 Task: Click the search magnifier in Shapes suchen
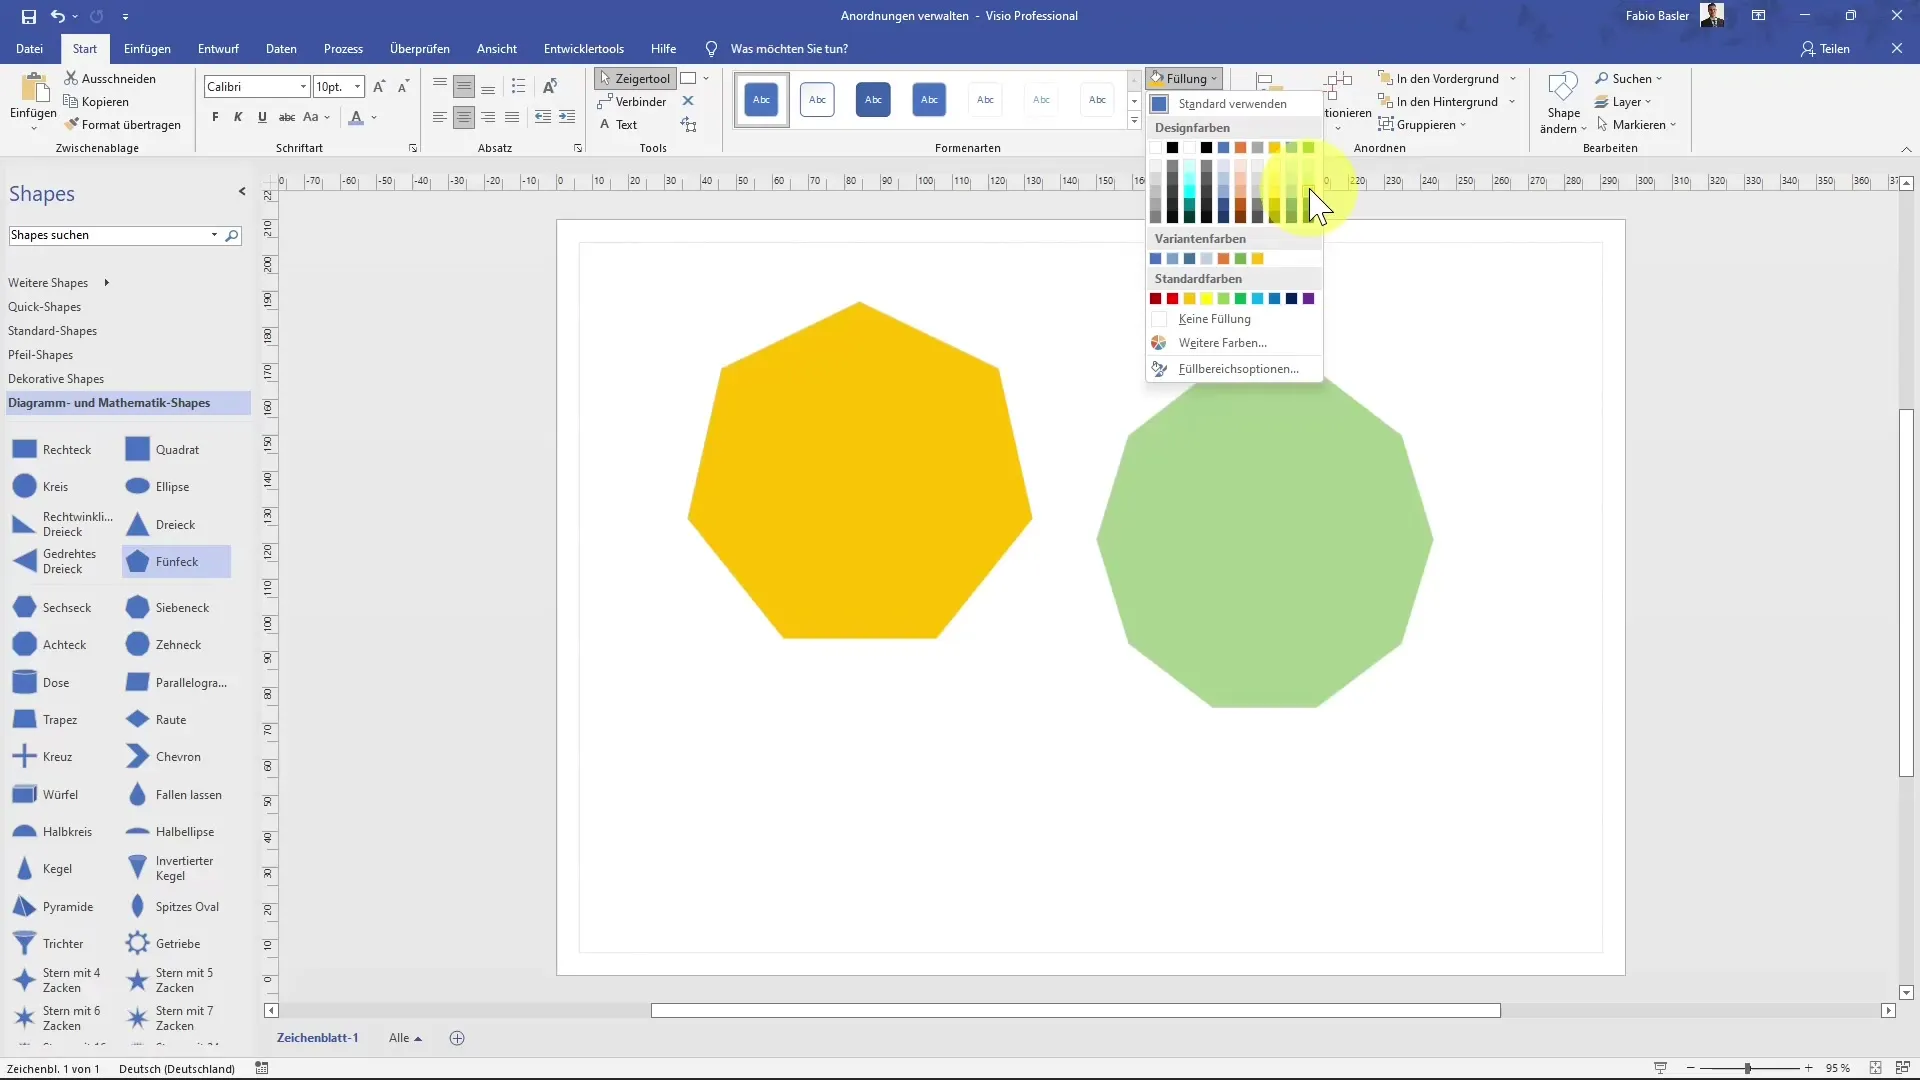[232, 236]
